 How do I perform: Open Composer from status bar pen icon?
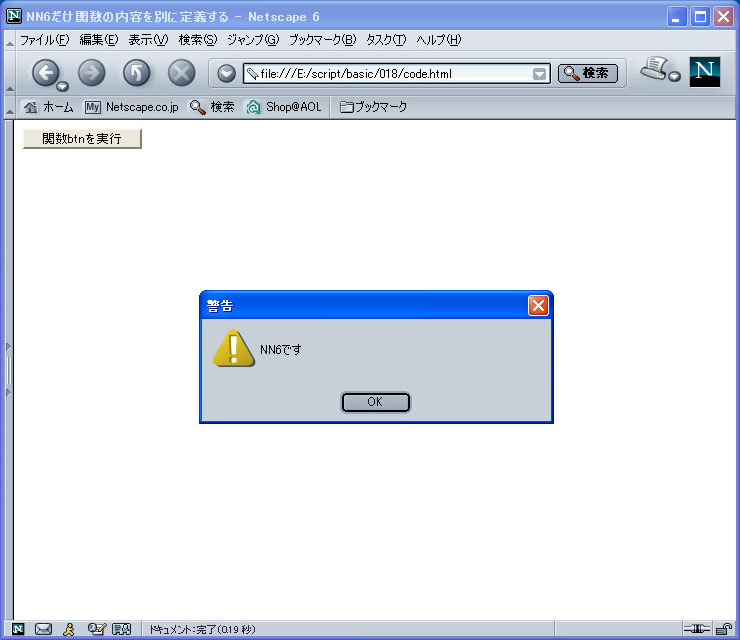click(96, 629)
